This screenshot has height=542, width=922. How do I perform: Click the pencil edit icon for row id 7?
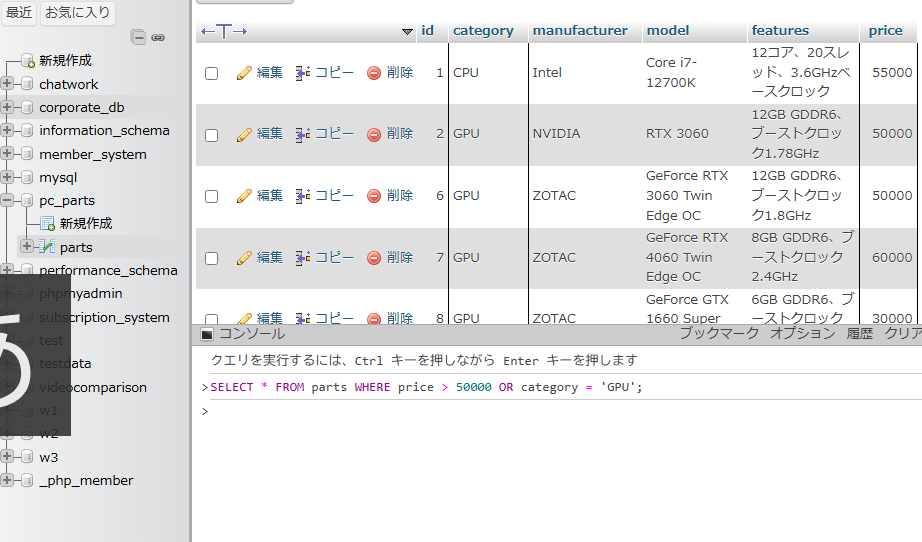(x=244, y=258)
